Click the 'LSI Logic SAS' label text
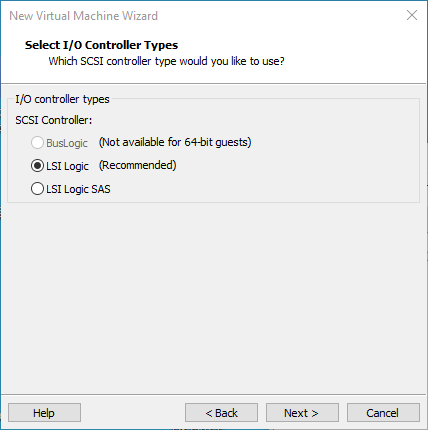This screenshot has height=430, width=428. [x=78, y=189]
